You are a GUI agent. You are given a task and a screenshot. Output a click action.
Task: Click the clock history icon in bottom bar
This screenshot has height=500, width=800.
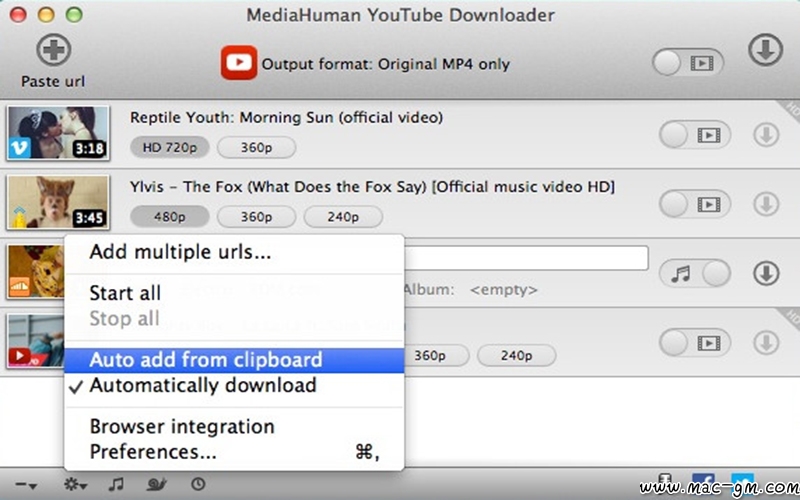[198, 484]
